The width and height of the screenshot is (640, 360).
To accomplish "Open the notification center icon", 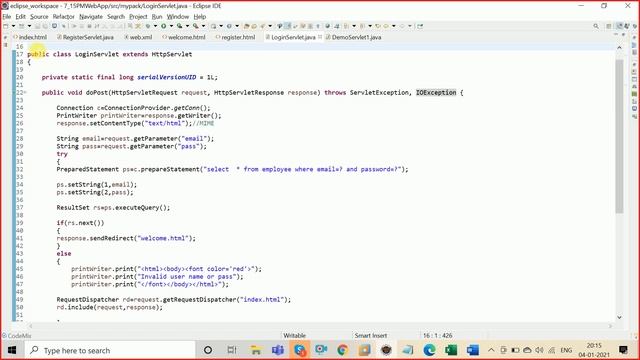I will point(623,350).
